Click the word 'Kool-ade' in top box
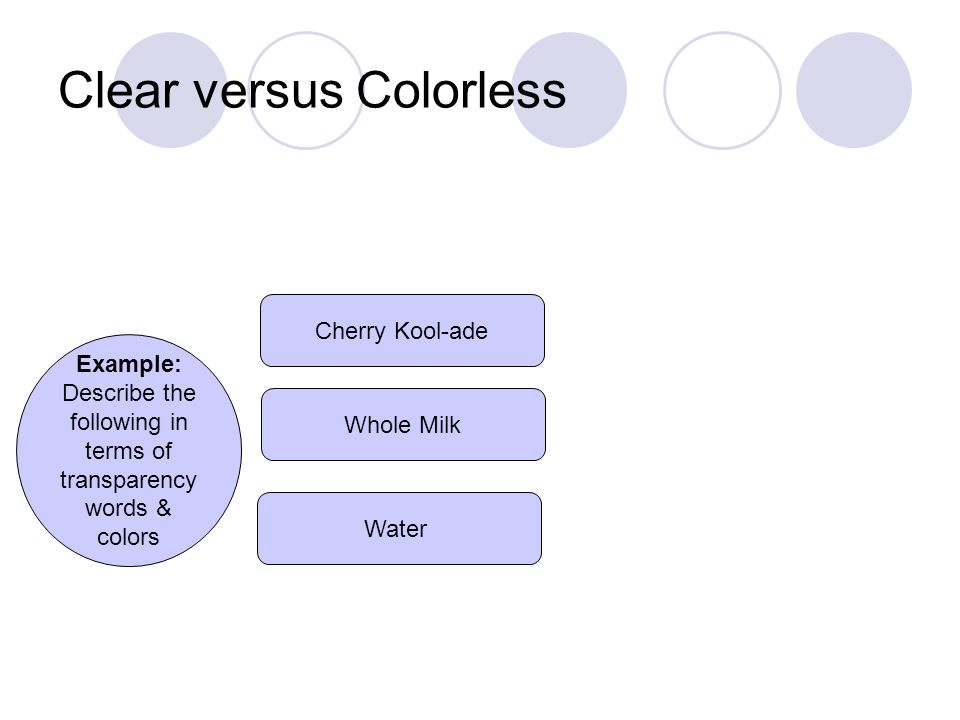 441,331
